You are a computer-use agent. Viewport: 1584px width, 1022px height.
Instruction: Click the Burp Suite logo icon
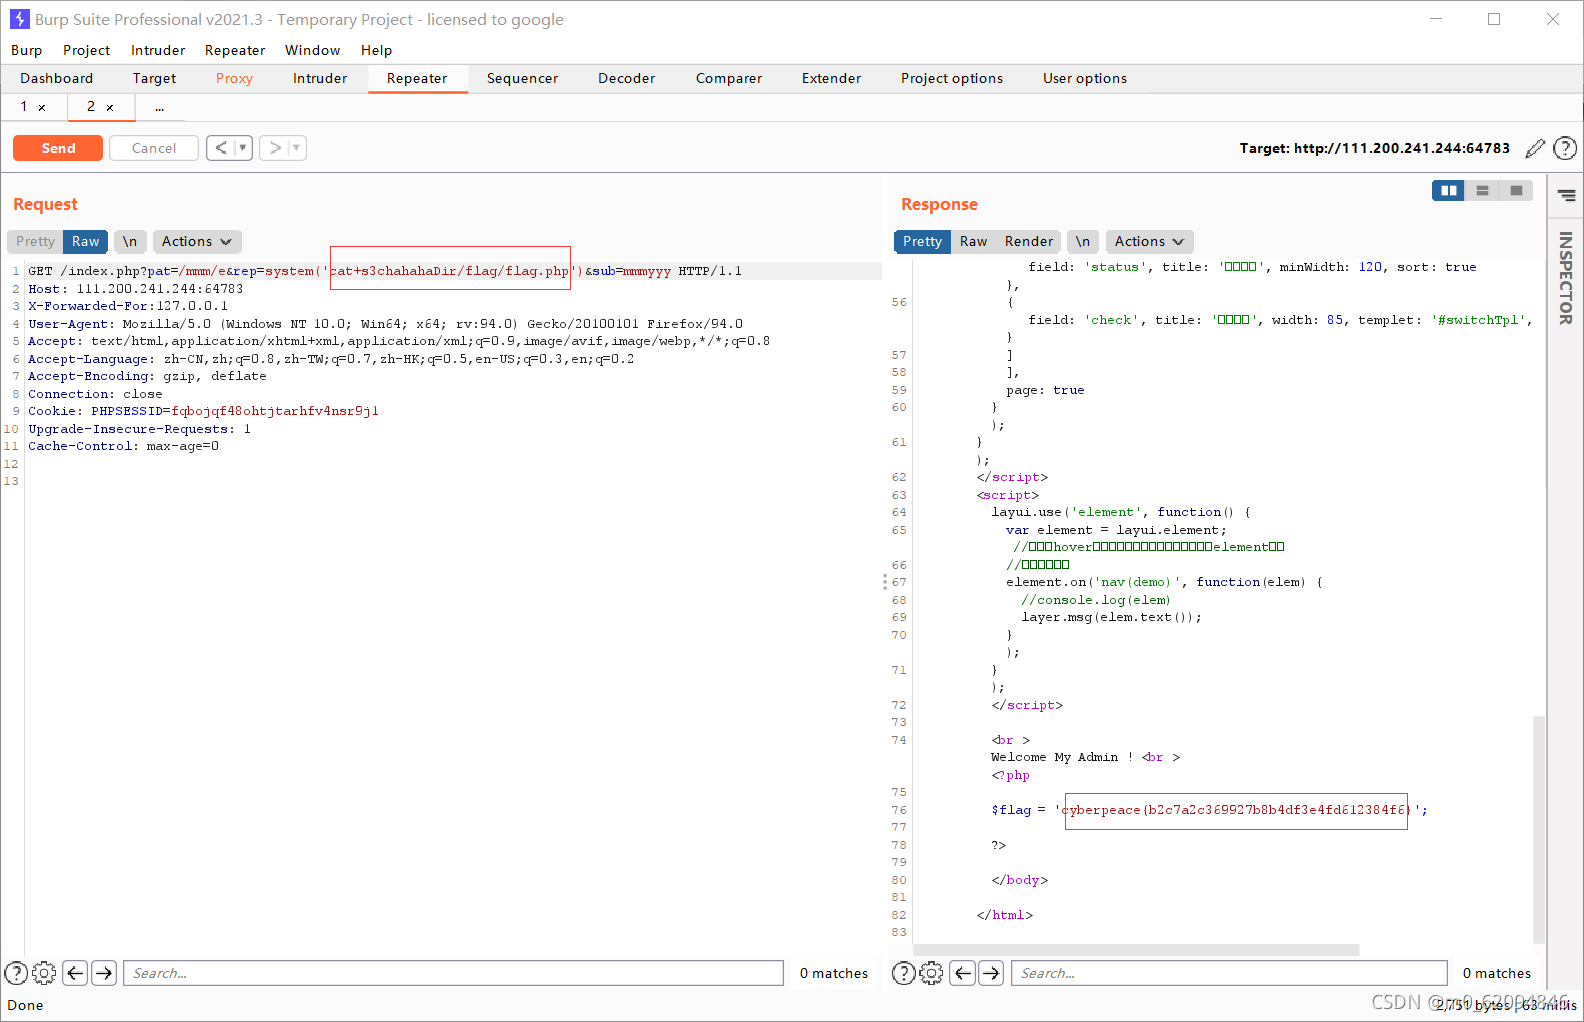(19, 19)
